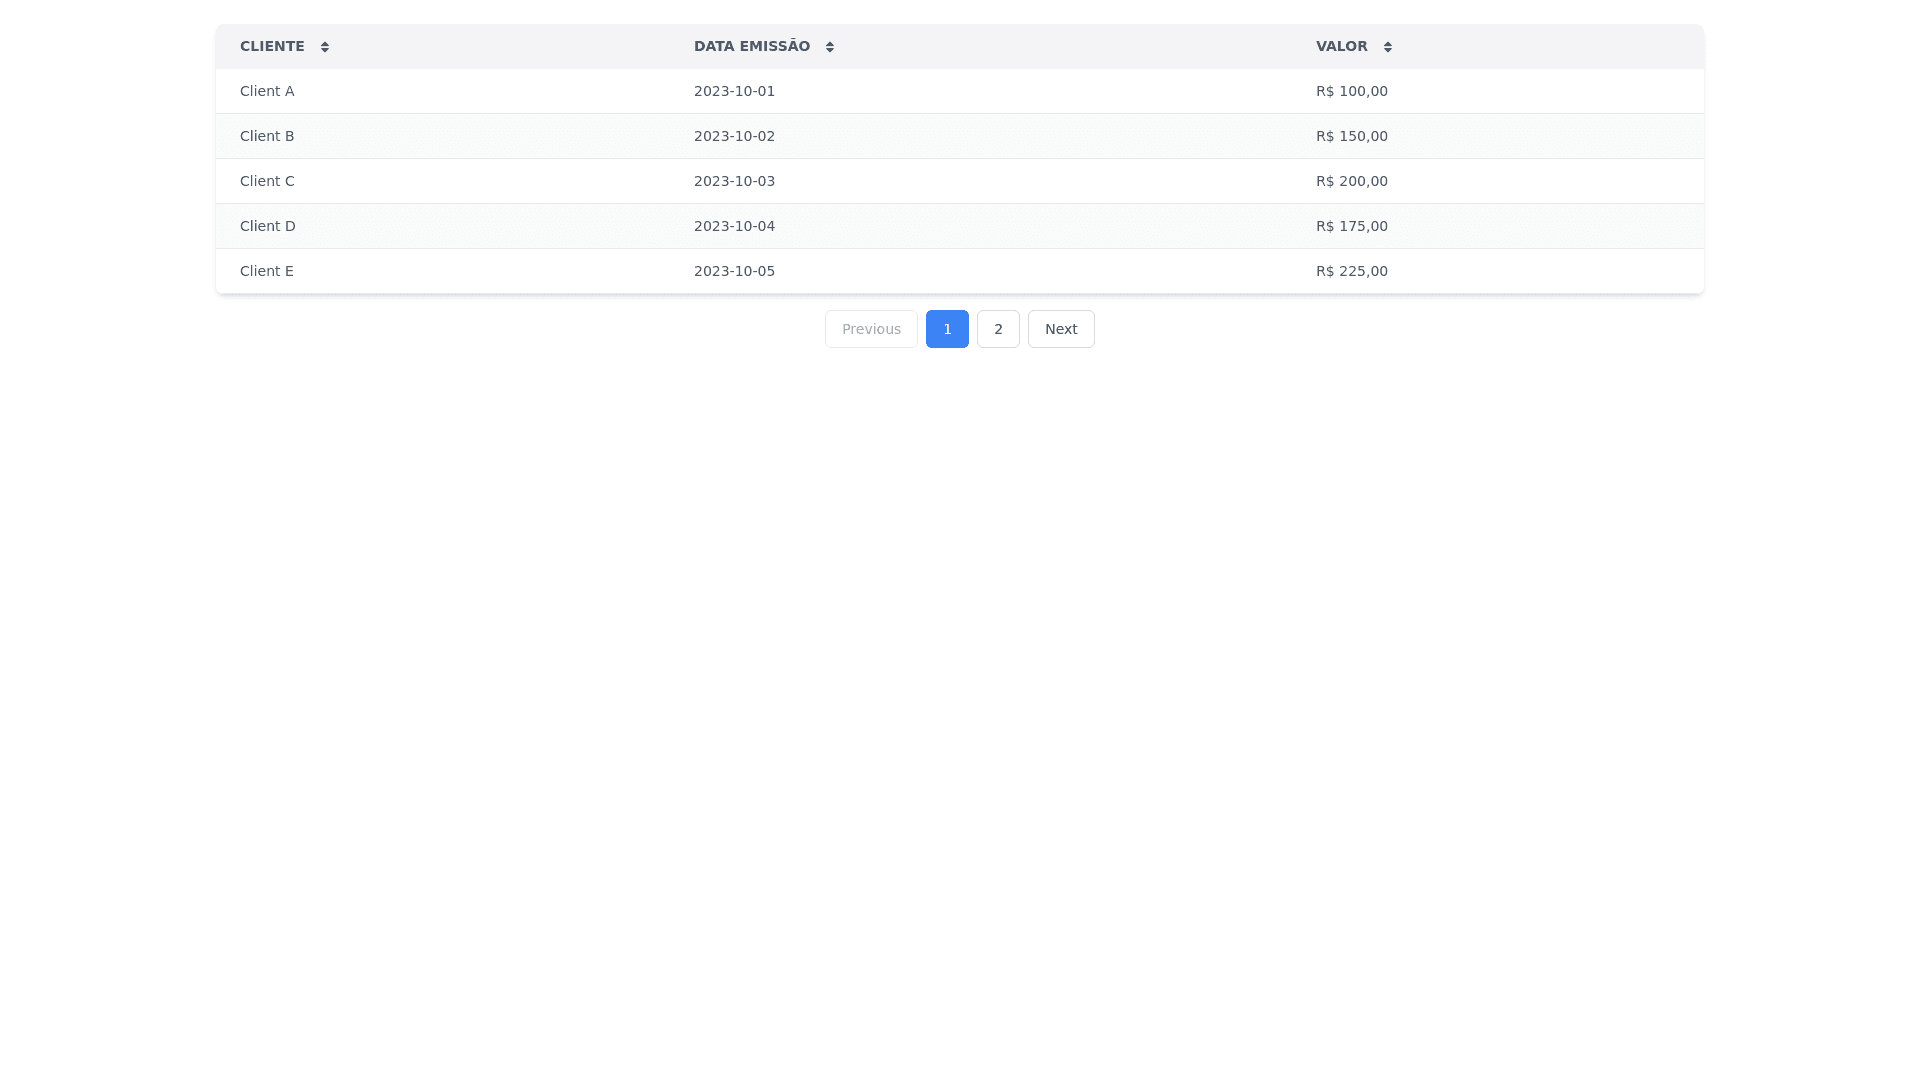Sort by the Data Emissão column header
The height and width of the screenshot is (1080, 1920).
751,47
